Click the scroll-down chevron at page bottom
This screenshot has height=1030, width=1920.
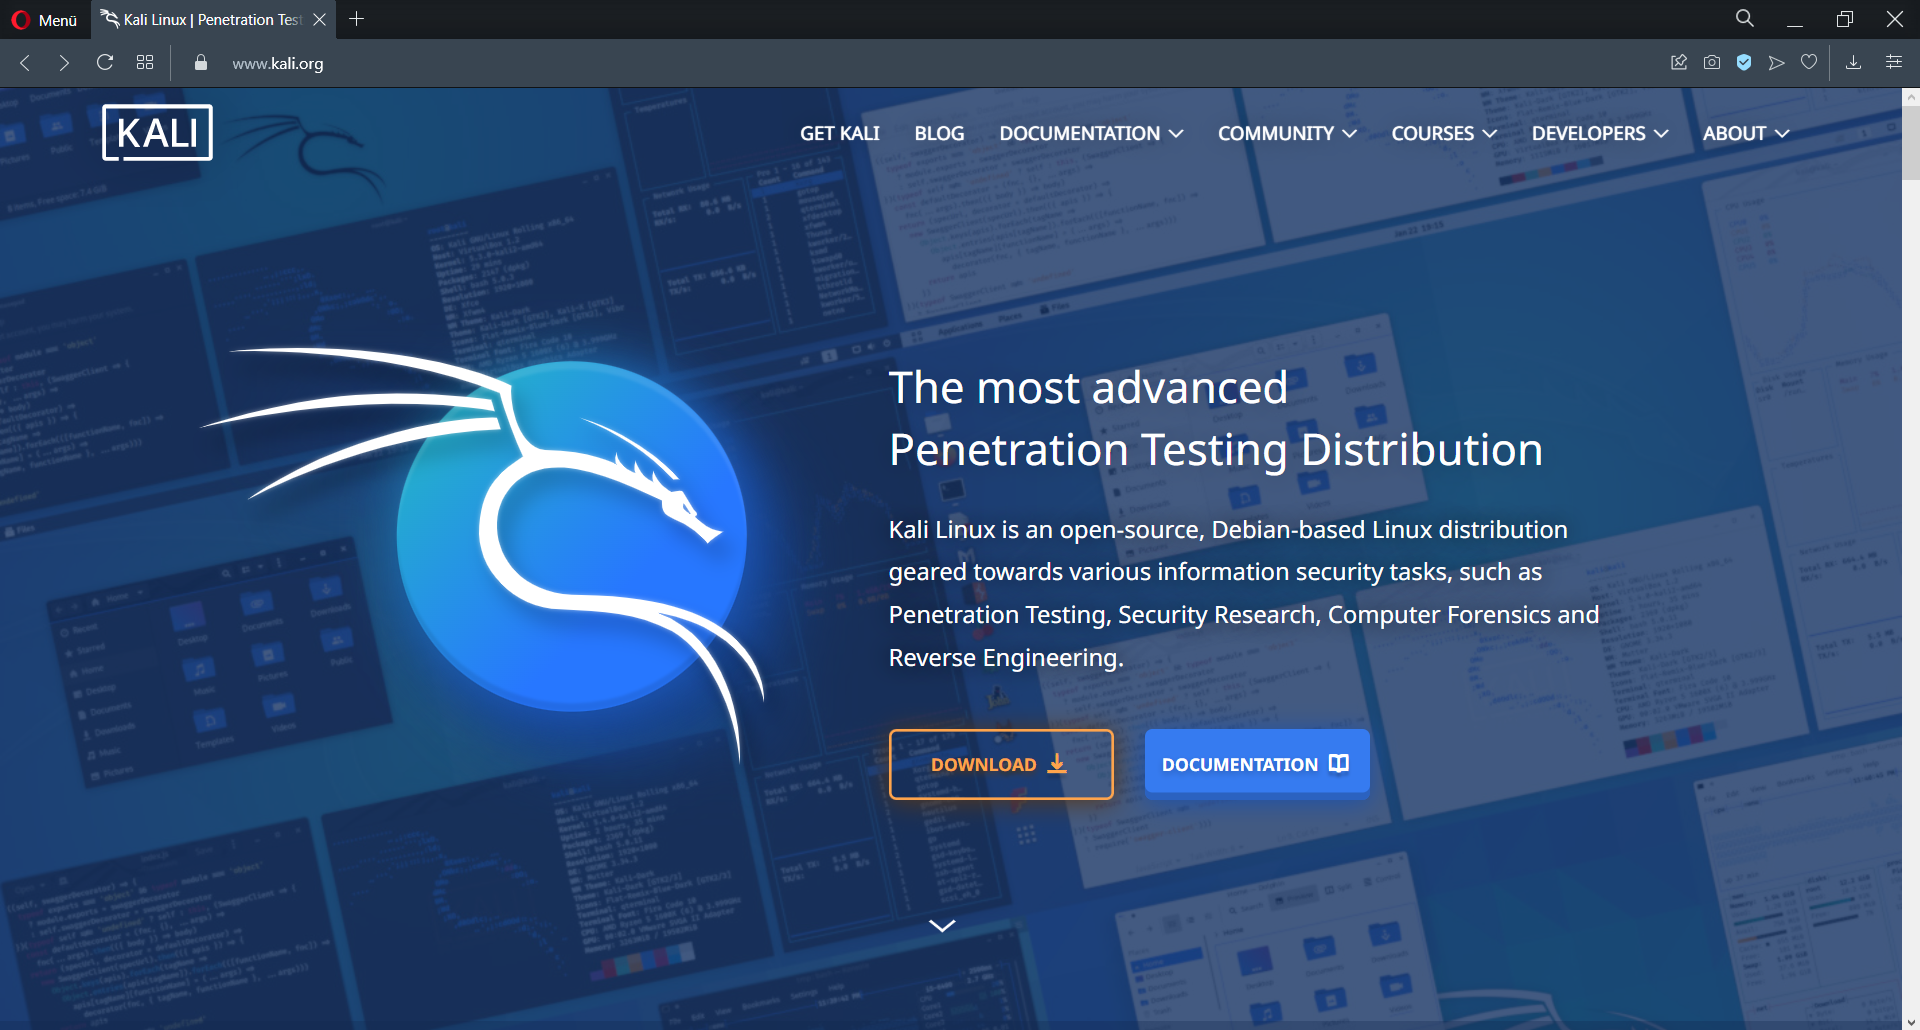(x=942, y=926)
